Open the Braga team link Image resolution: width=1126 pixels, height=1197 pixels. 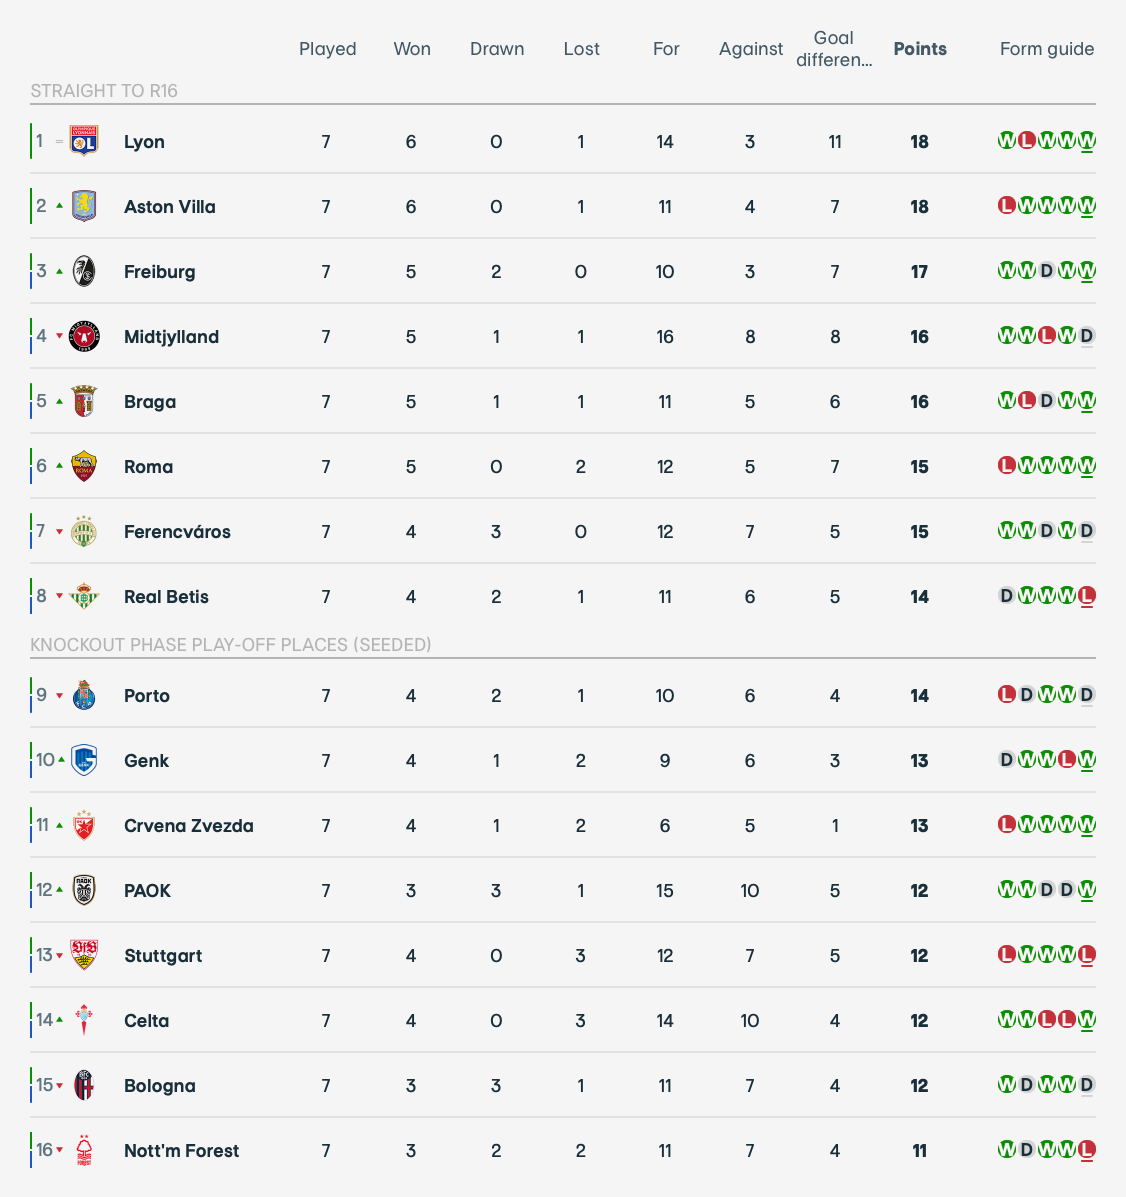pyautogui.click(x=150, y=402)
